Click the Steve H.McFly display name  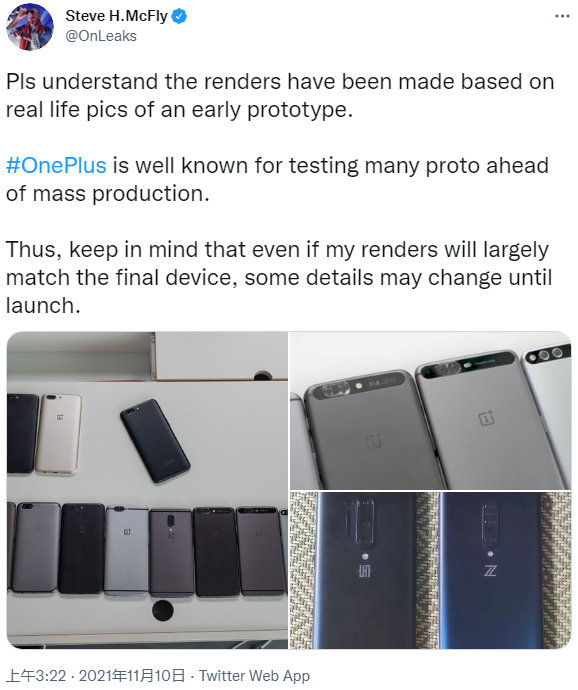click(117, 16)
